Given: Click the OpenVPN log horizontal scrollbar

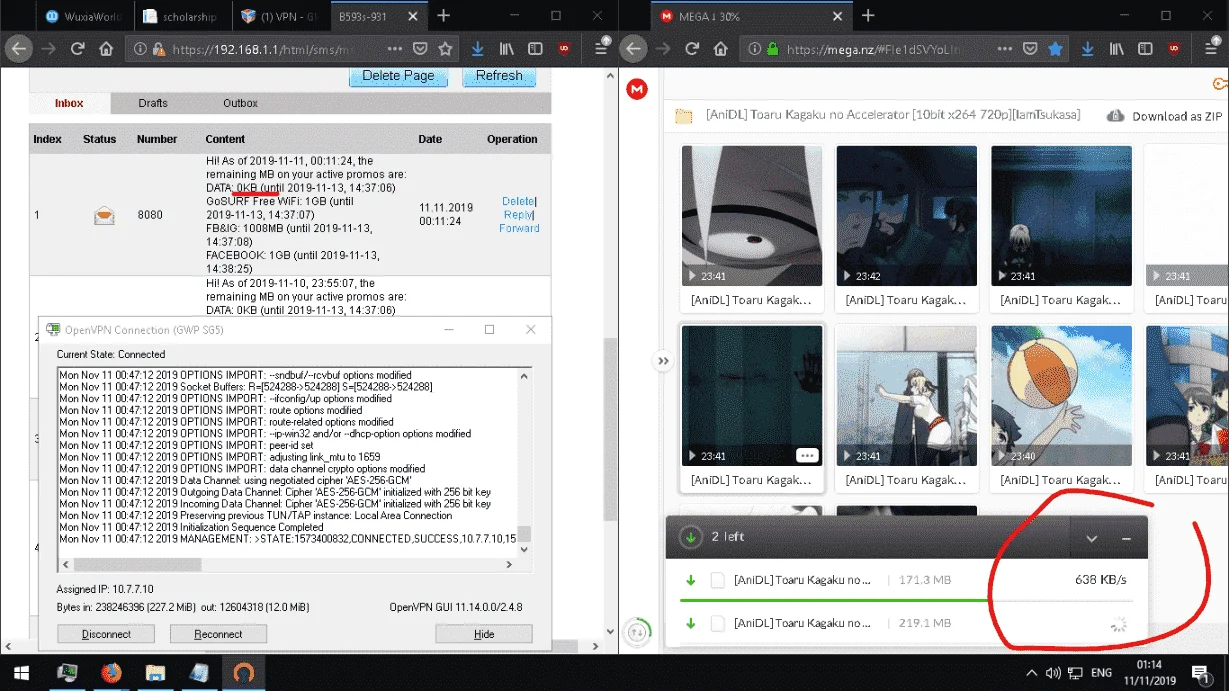Looking at the screenshot, I should click(287, 564).
